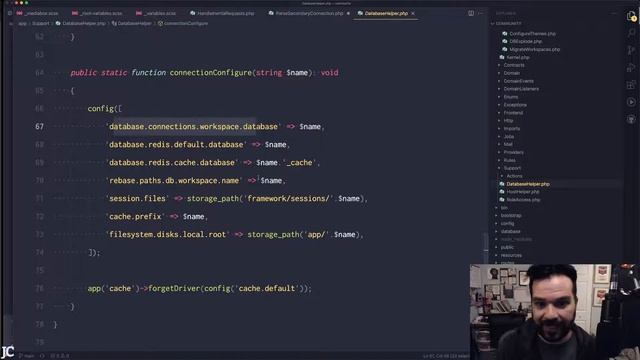Screen dimensions: 640x360
Task: Click PHP icon of ConfigureThemes.php file
Action: (x=505, y=33)
